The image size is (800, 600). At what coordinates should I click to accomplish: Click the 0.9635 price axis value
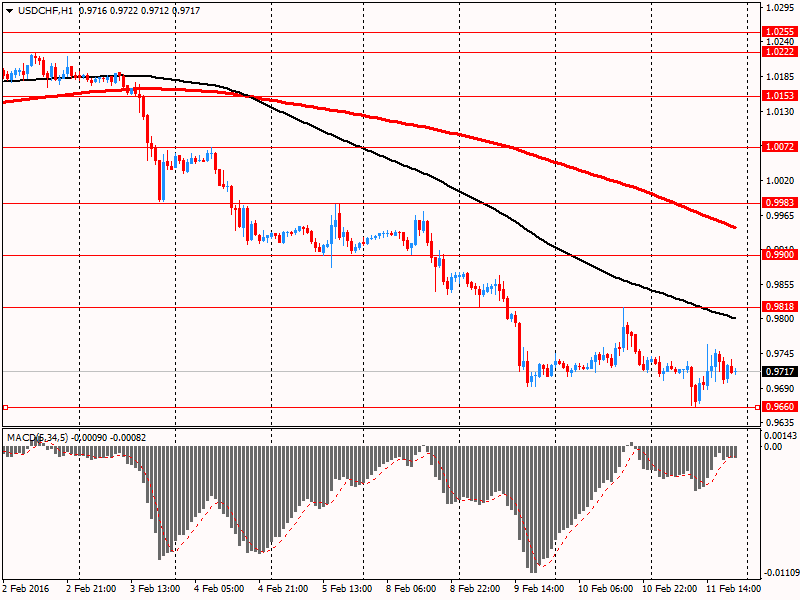click(780, 423)
